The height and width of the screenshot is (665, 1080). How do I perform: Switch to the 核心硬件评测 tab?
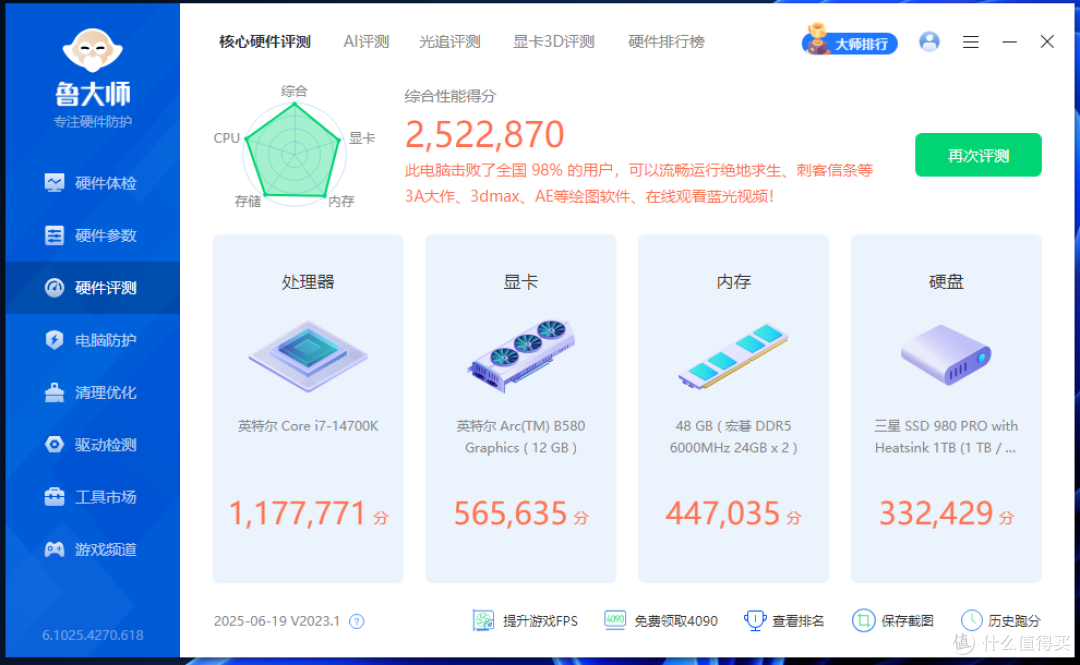coord(264,42)
